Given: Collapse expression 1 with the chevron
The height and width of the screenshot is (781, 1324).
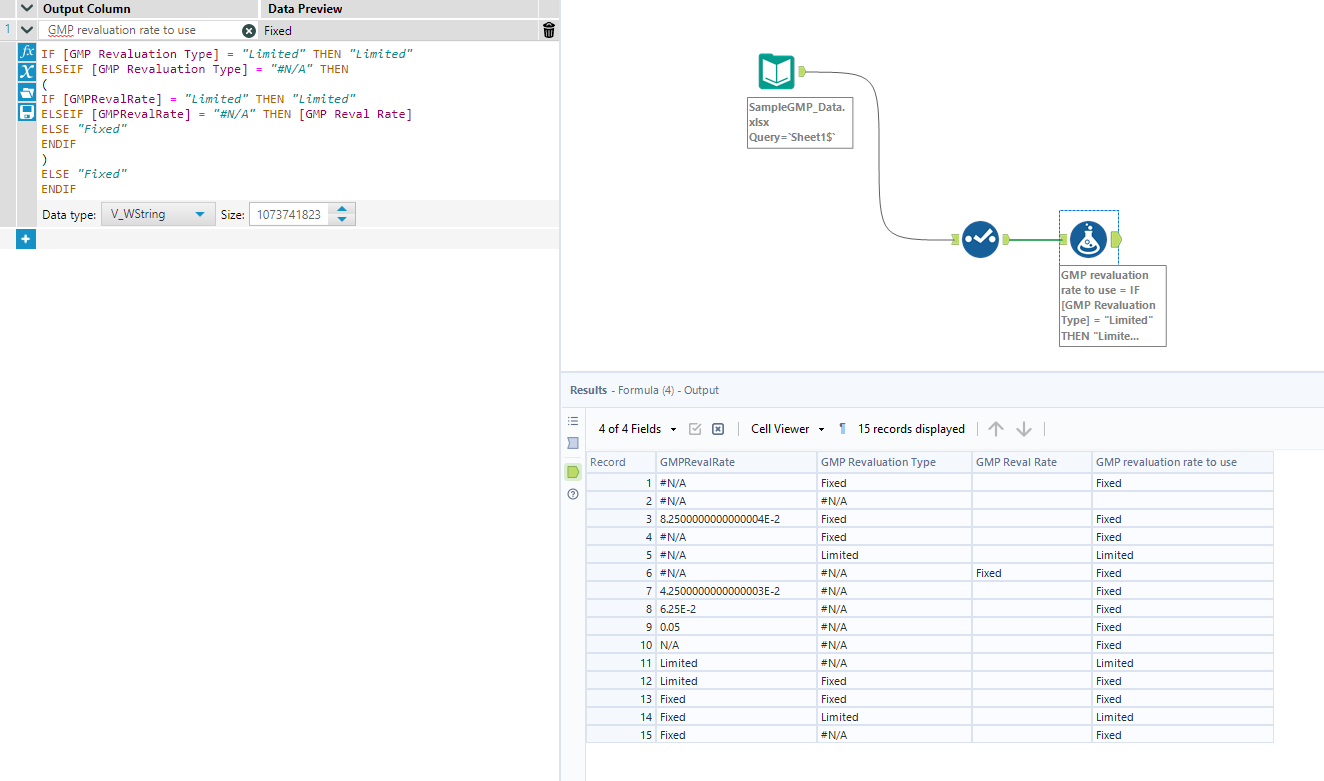Looking at the screenshot, I should (27, 30).
